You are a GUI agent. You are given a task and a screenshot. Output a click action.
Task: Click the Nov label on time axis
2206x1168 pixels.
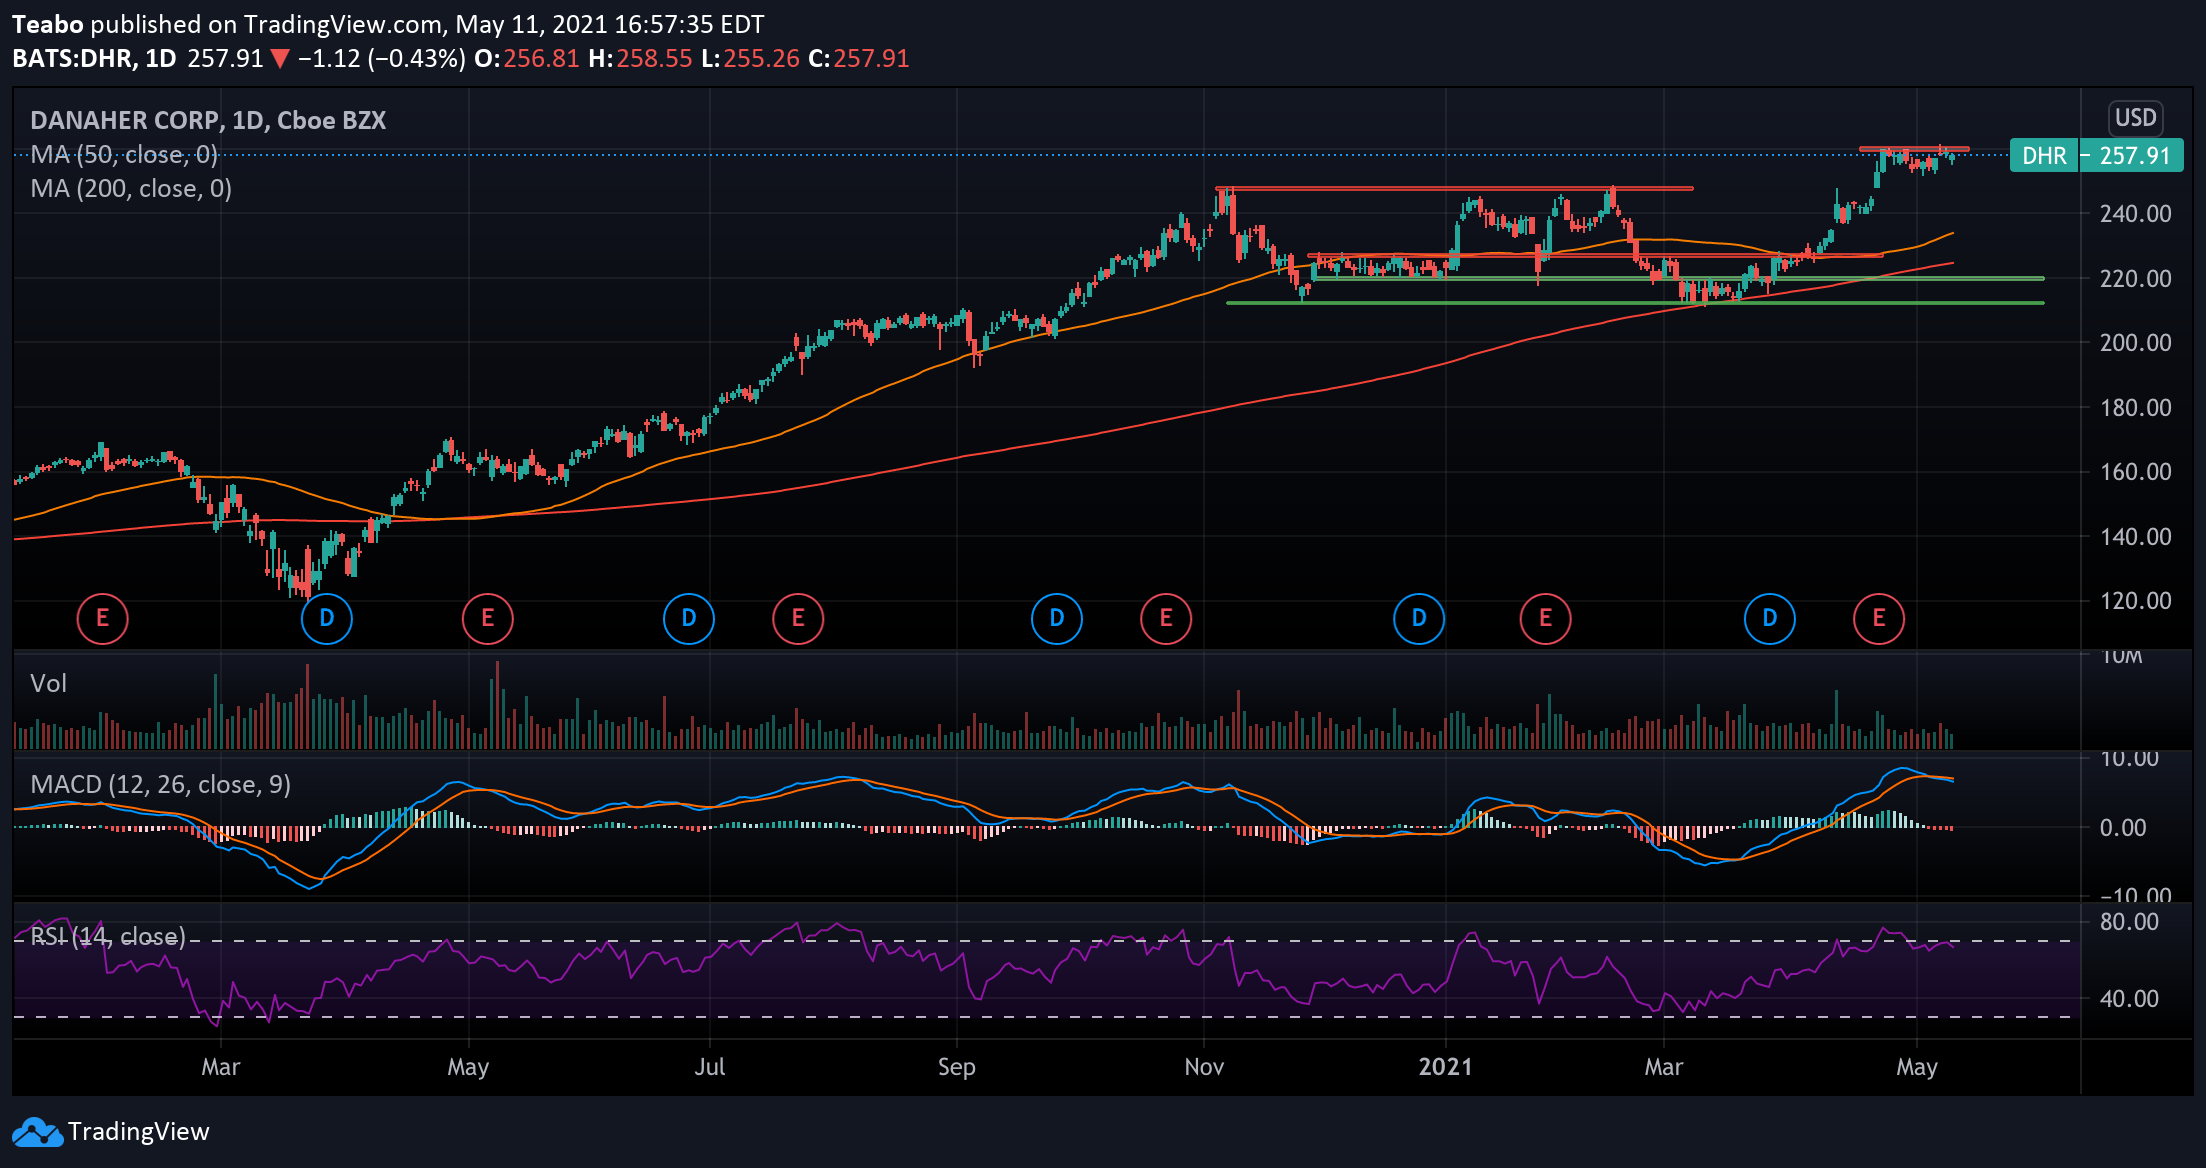pos(1204,1067)
